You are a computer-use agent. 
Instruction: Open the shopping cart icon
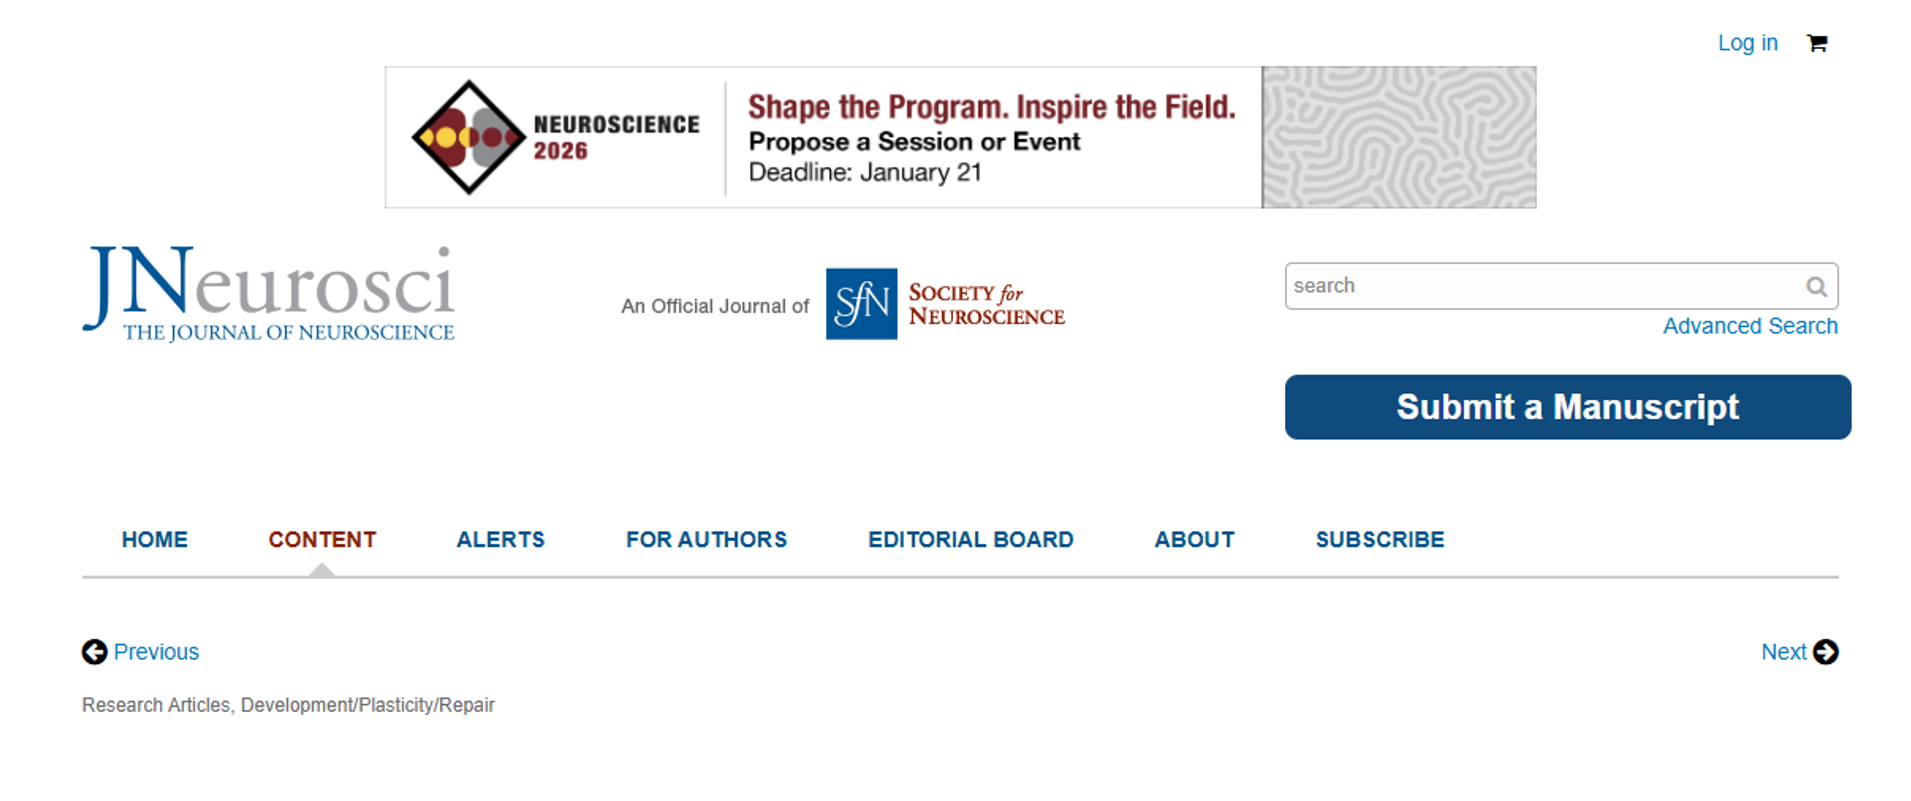coord(1816,43)
